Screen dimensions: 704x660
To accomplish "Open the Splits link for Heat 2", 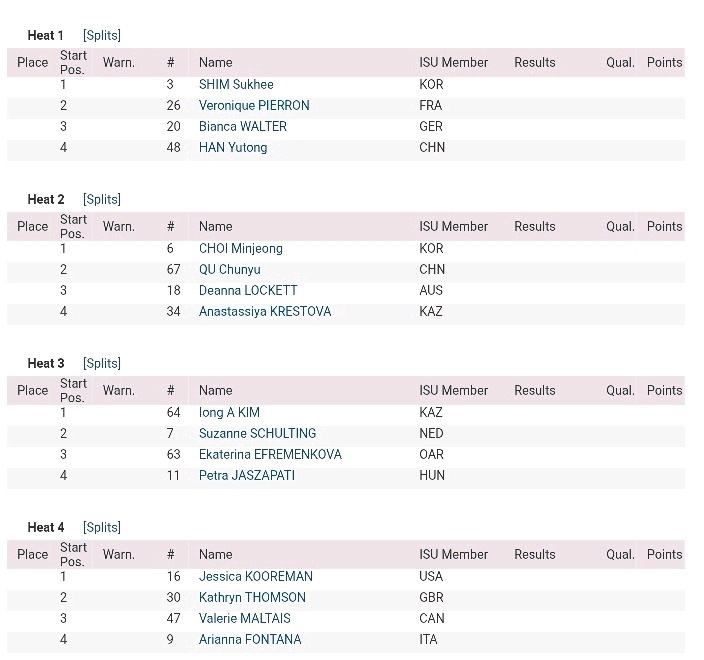I will (102, 199).
